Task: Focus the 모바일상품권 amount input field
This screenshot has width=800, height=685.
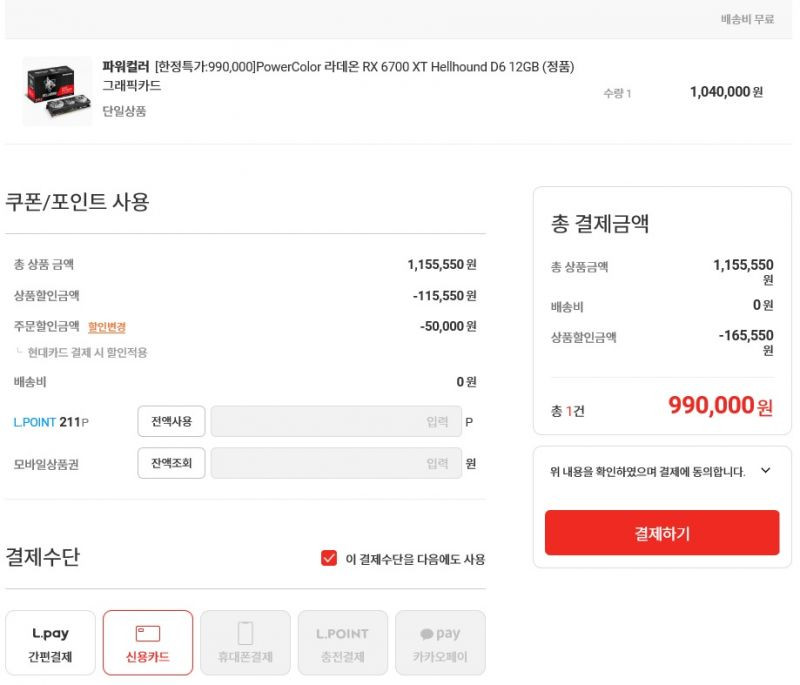Action: (x=336, y=463)
